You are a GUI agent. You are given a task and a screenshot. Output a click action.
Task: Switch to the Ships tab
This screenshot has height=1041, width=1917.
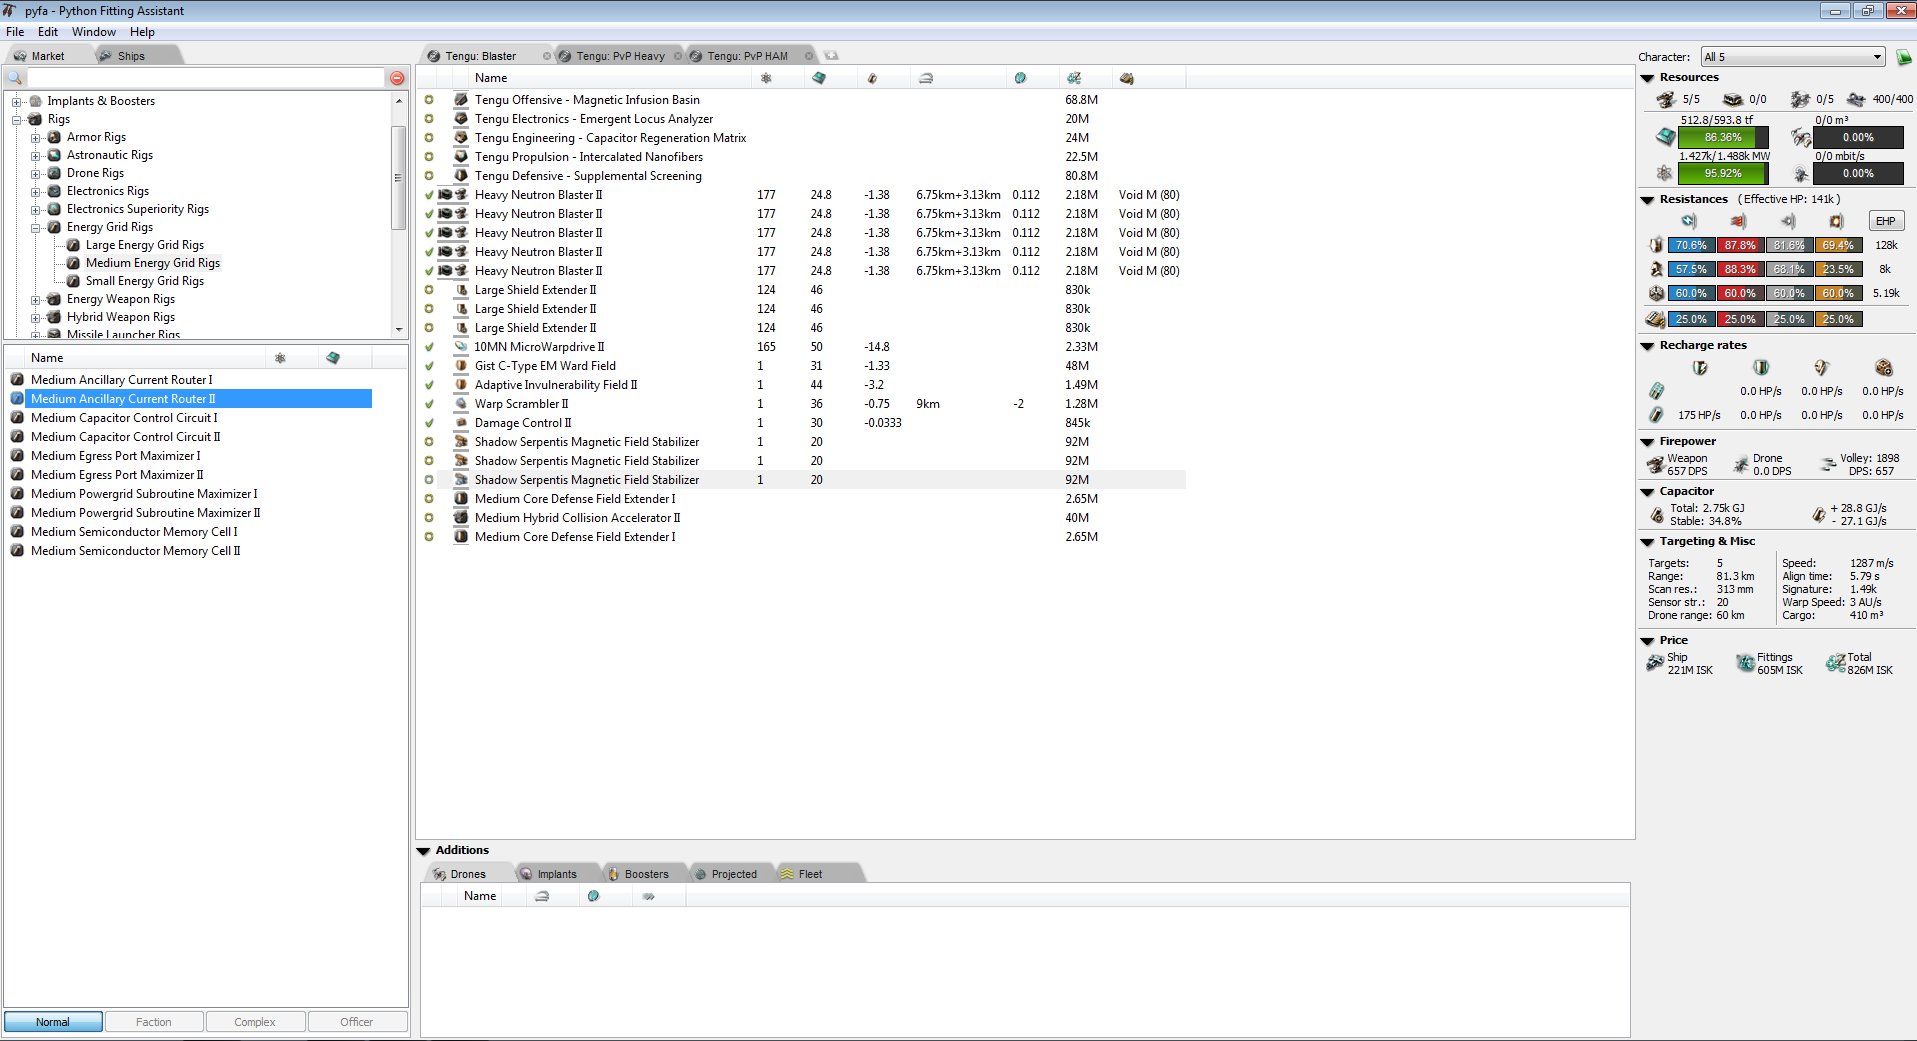(131, 56)
